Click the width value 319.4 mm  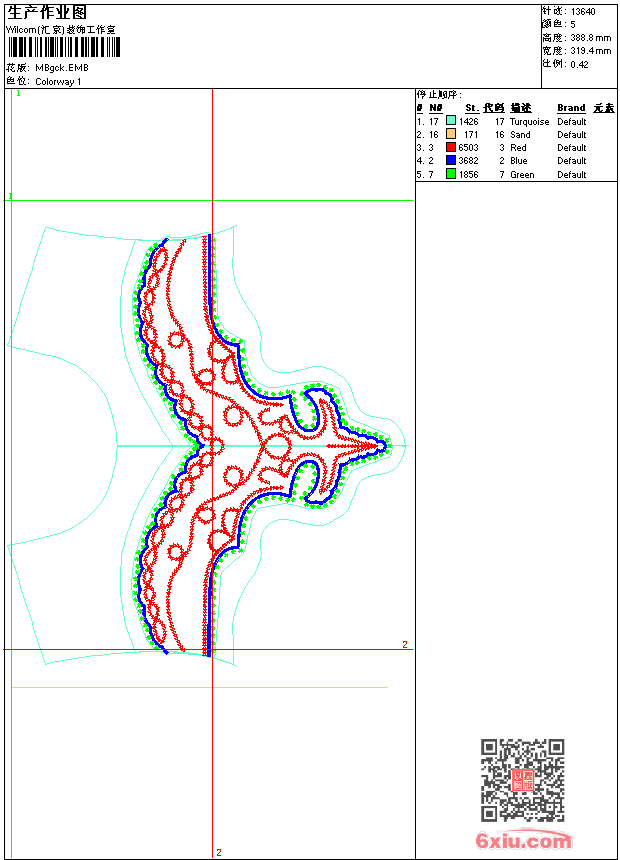(590, 50)
